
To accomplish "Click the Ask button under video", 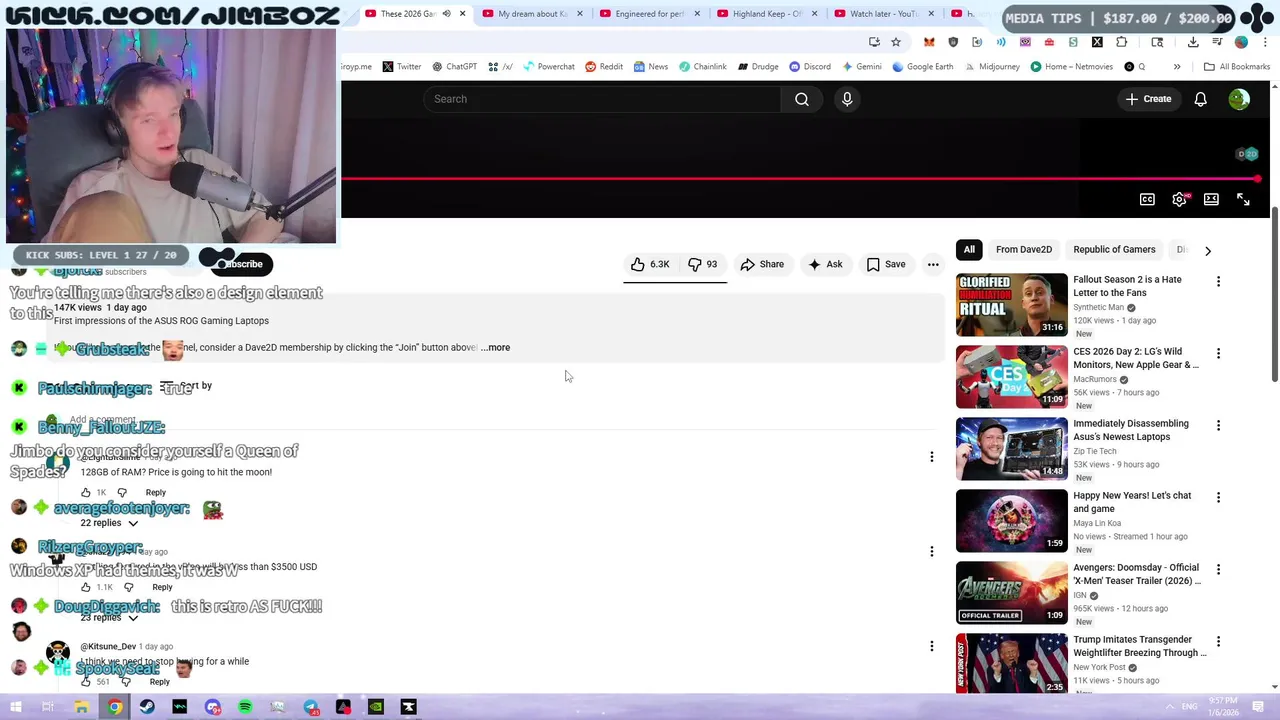I will (x=825, y=264).
